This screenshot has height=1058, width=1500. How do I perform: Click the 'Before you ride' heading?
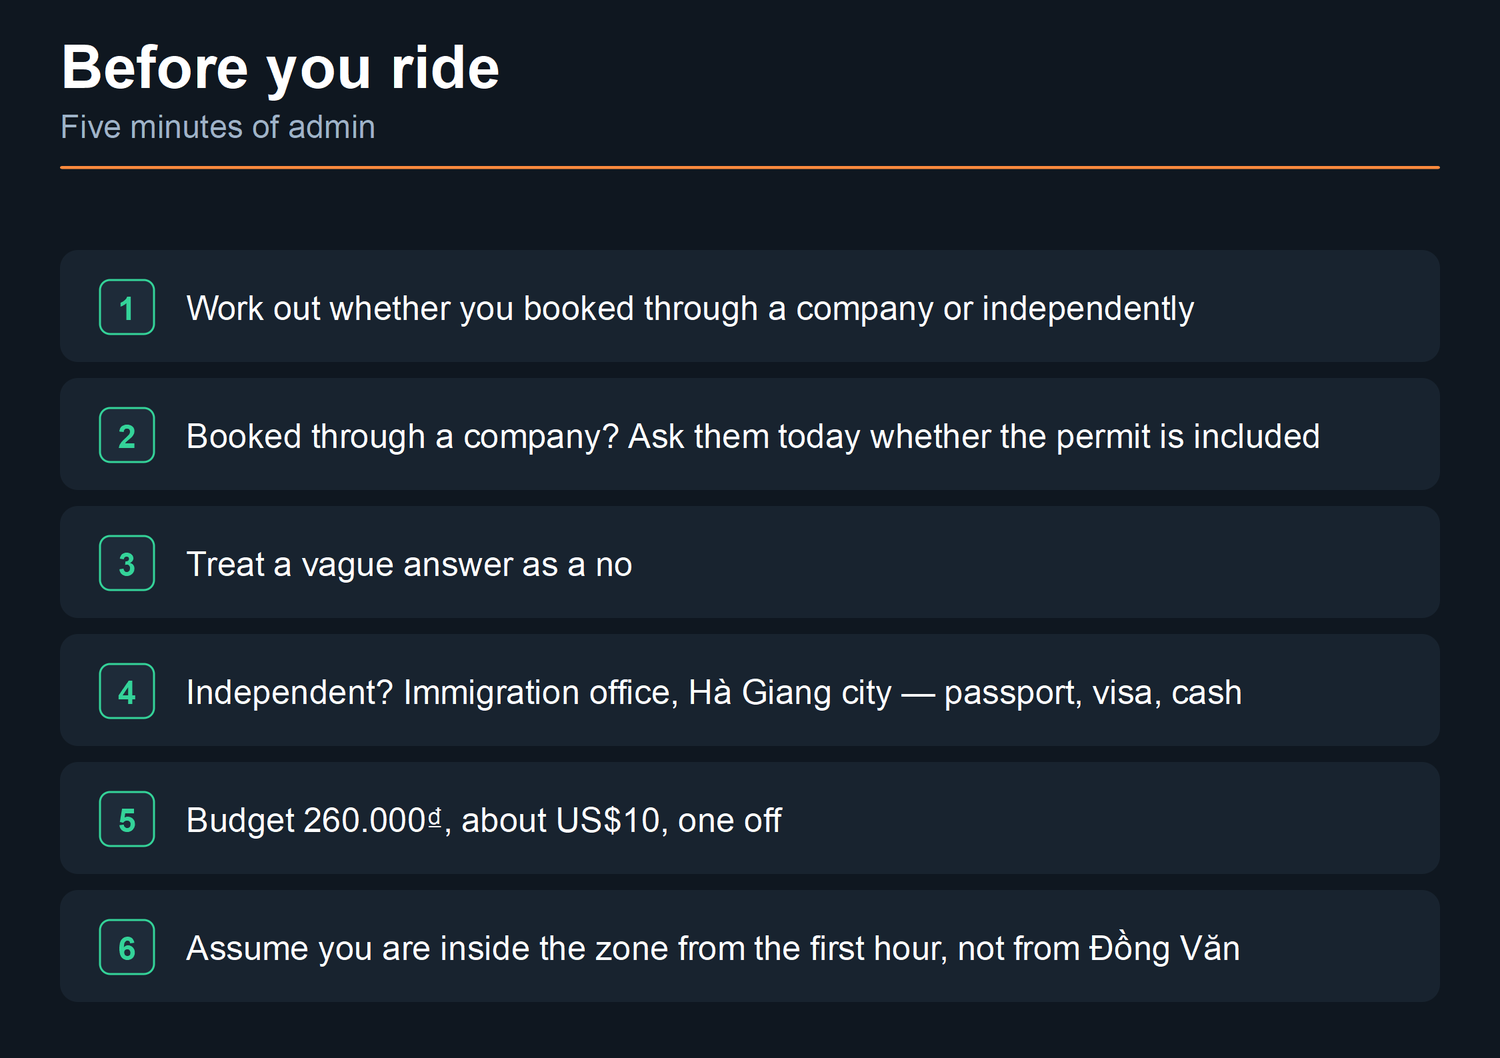[x=280, y=68]
